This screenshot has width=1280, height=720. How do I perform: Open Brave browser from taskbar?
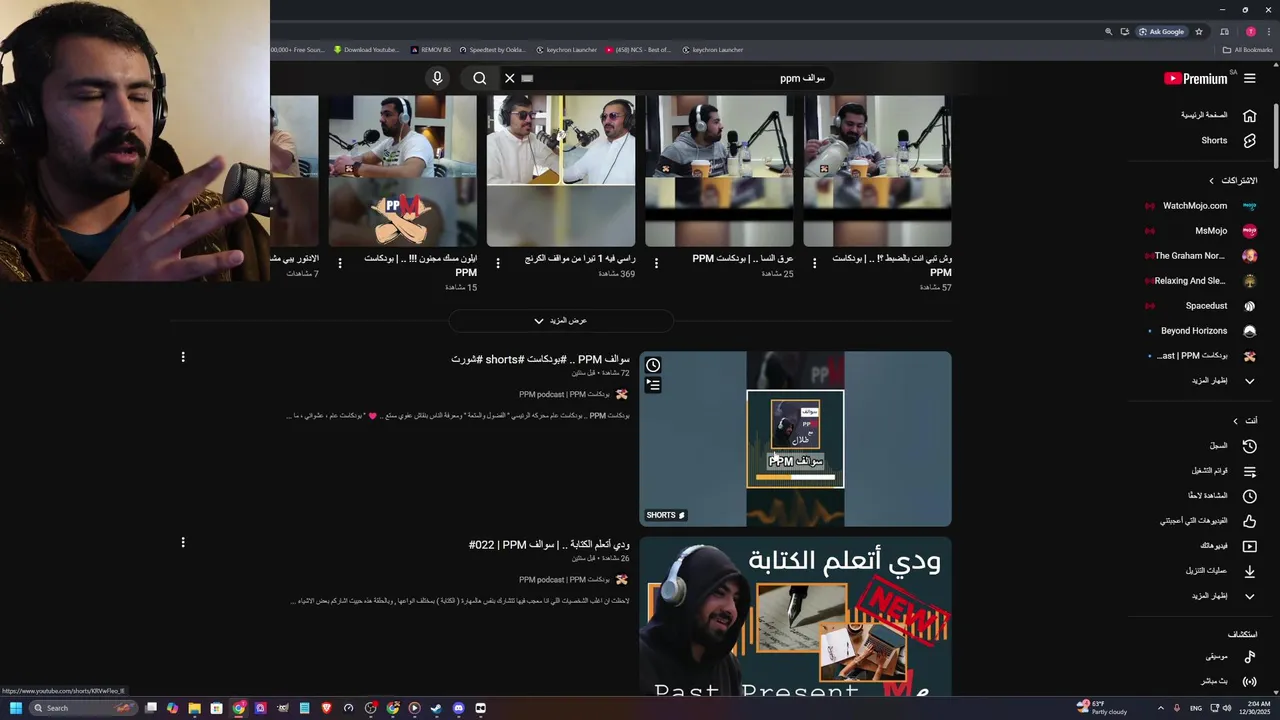point(326,708)
